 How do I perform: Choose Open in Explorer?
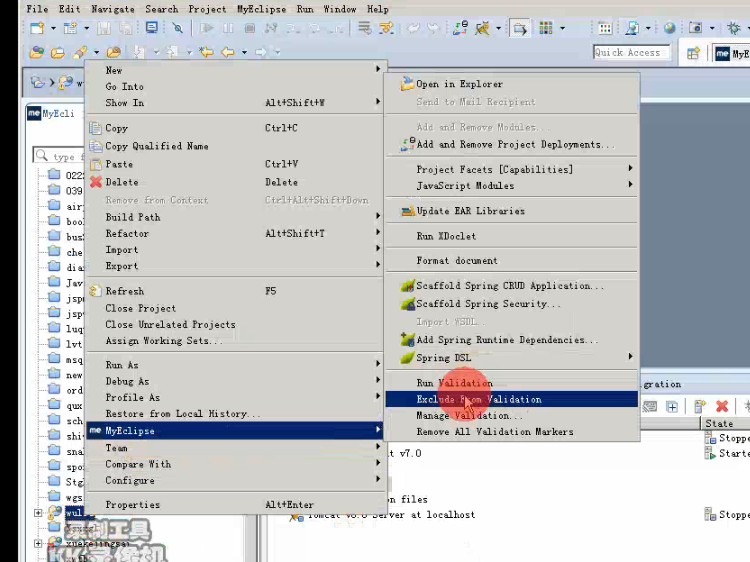512,84
